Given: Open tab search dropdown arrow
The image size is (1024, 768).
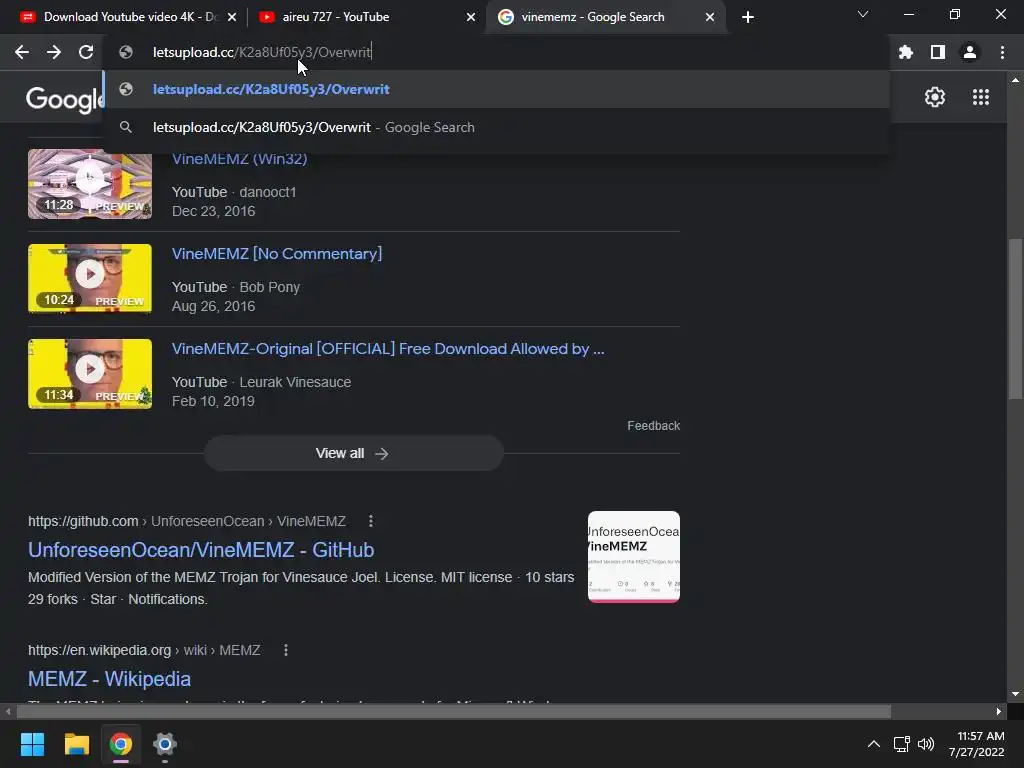Looking at the screenshot, I should point(863,14).
